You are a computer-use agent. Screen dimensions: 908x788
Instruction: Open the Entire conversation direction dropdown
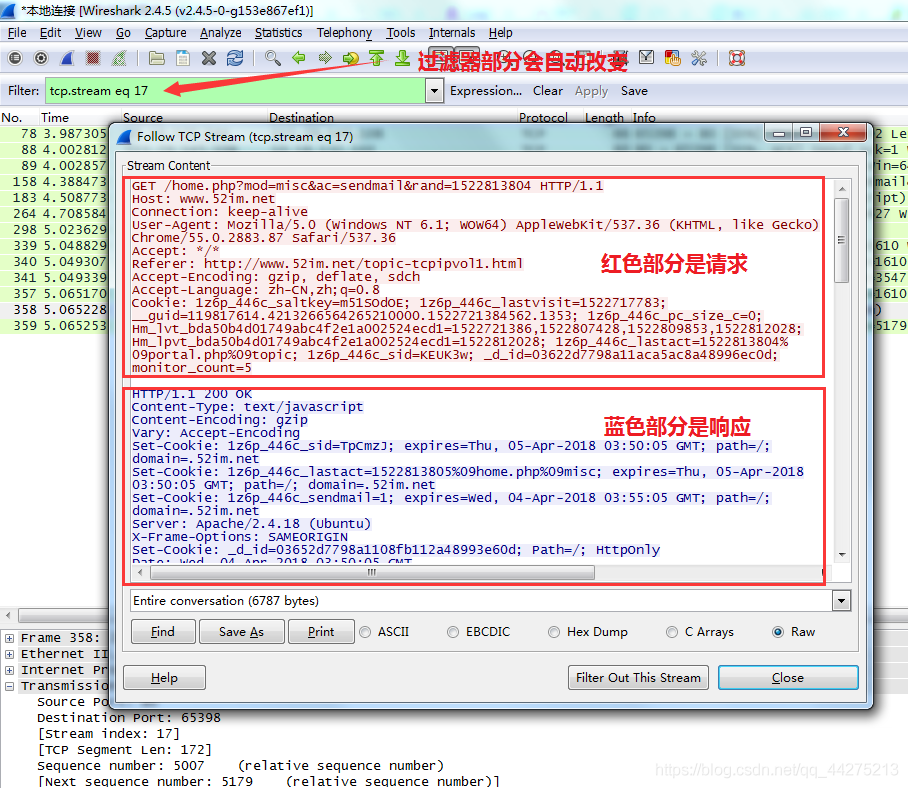click(x=841, y=601)
